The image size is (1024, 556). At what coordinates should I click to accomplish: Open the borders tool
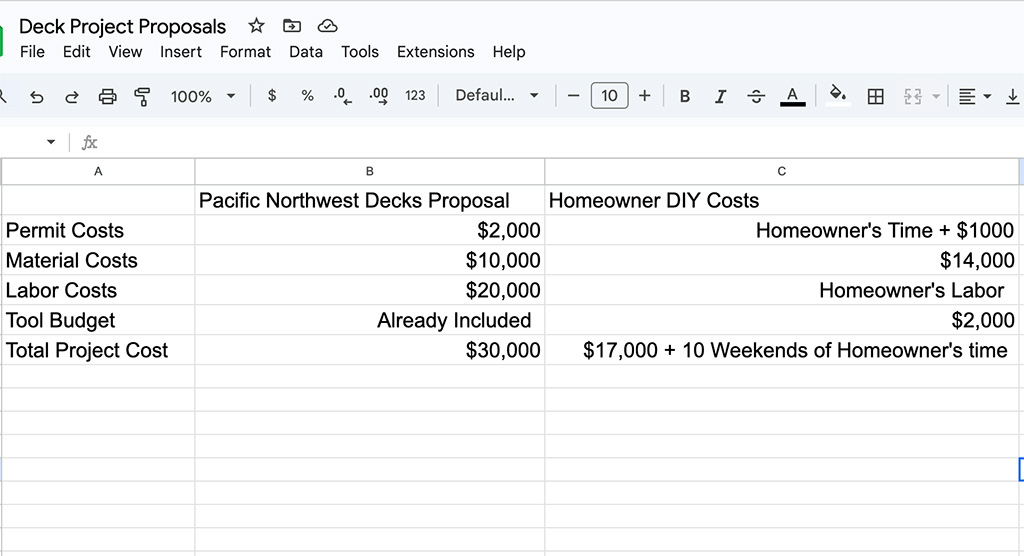click(875, 97)
